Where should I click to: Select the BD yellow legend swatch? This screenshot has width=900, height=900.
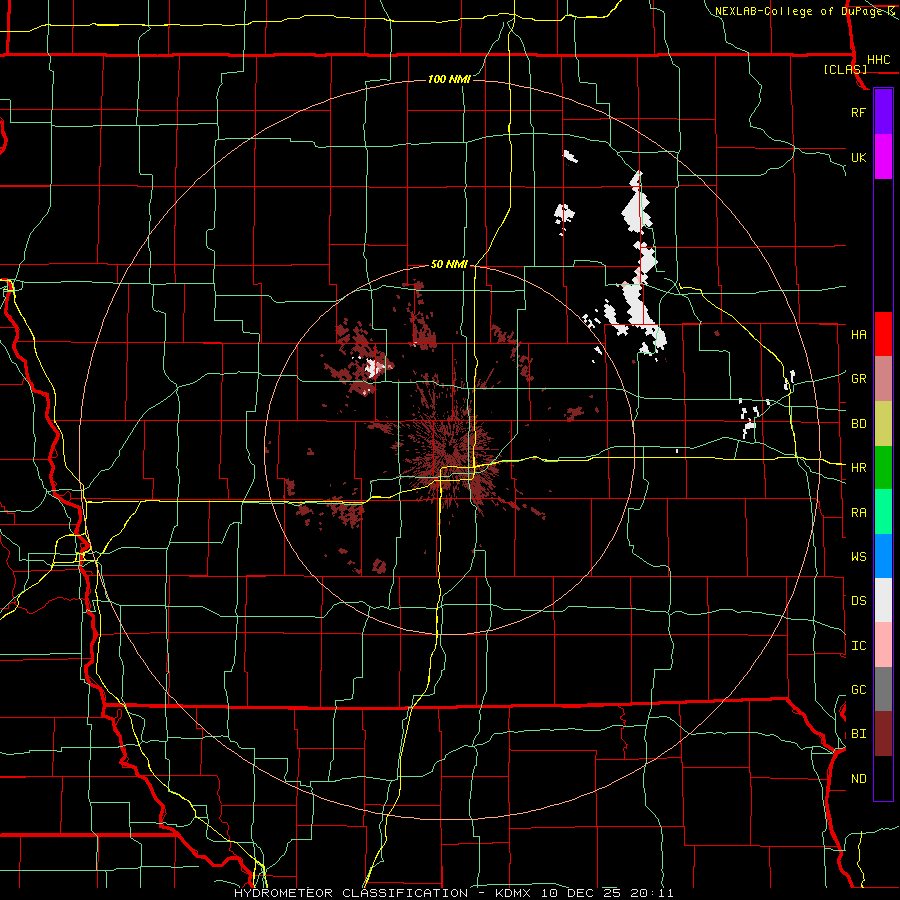point(883,424)
